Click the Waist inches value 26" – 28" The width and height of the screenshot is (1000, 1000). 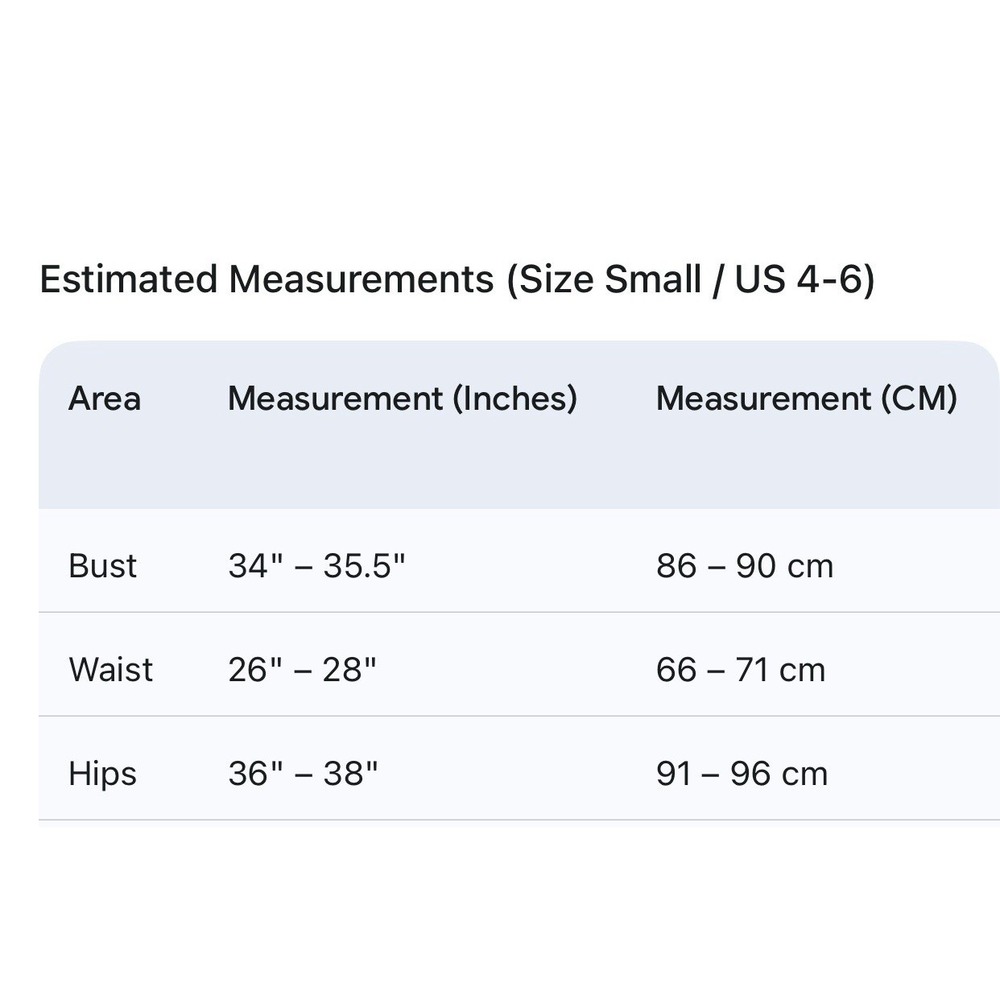(302, 670)
